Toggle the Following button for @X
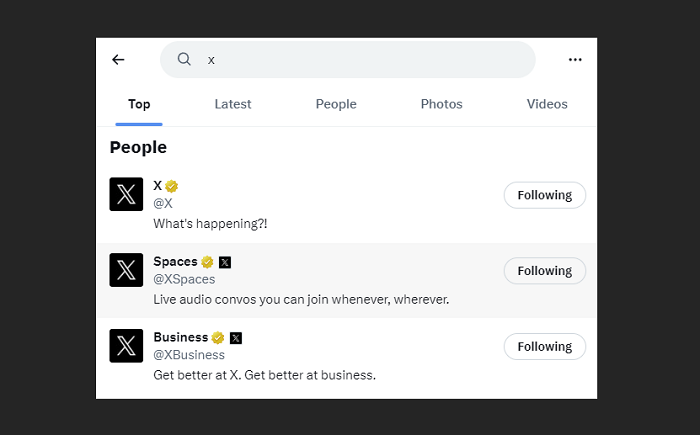Screen dimensions: 700x435 tap(544, 195)
